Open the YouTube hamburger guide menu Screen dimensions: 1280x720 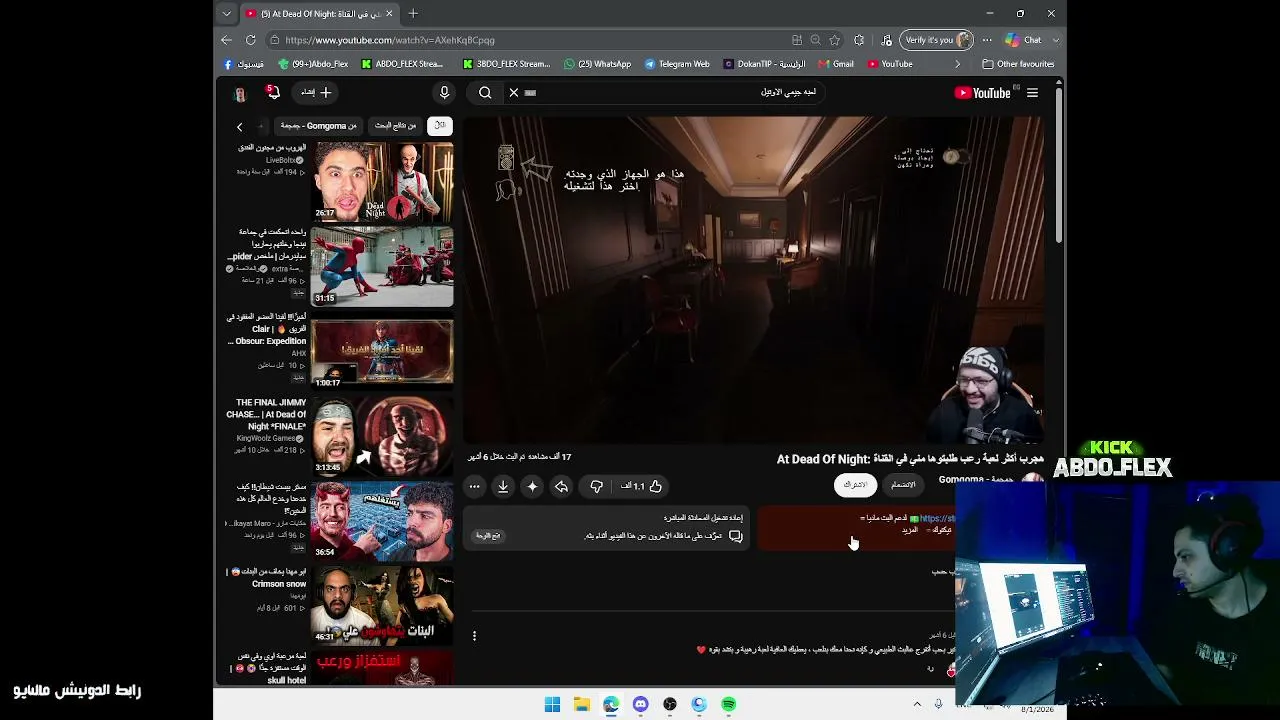pos(1032,93)
